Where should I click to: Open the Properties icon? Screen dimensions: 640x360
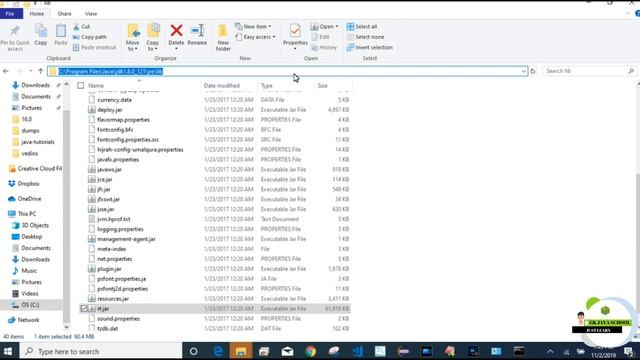pos(295,31)
